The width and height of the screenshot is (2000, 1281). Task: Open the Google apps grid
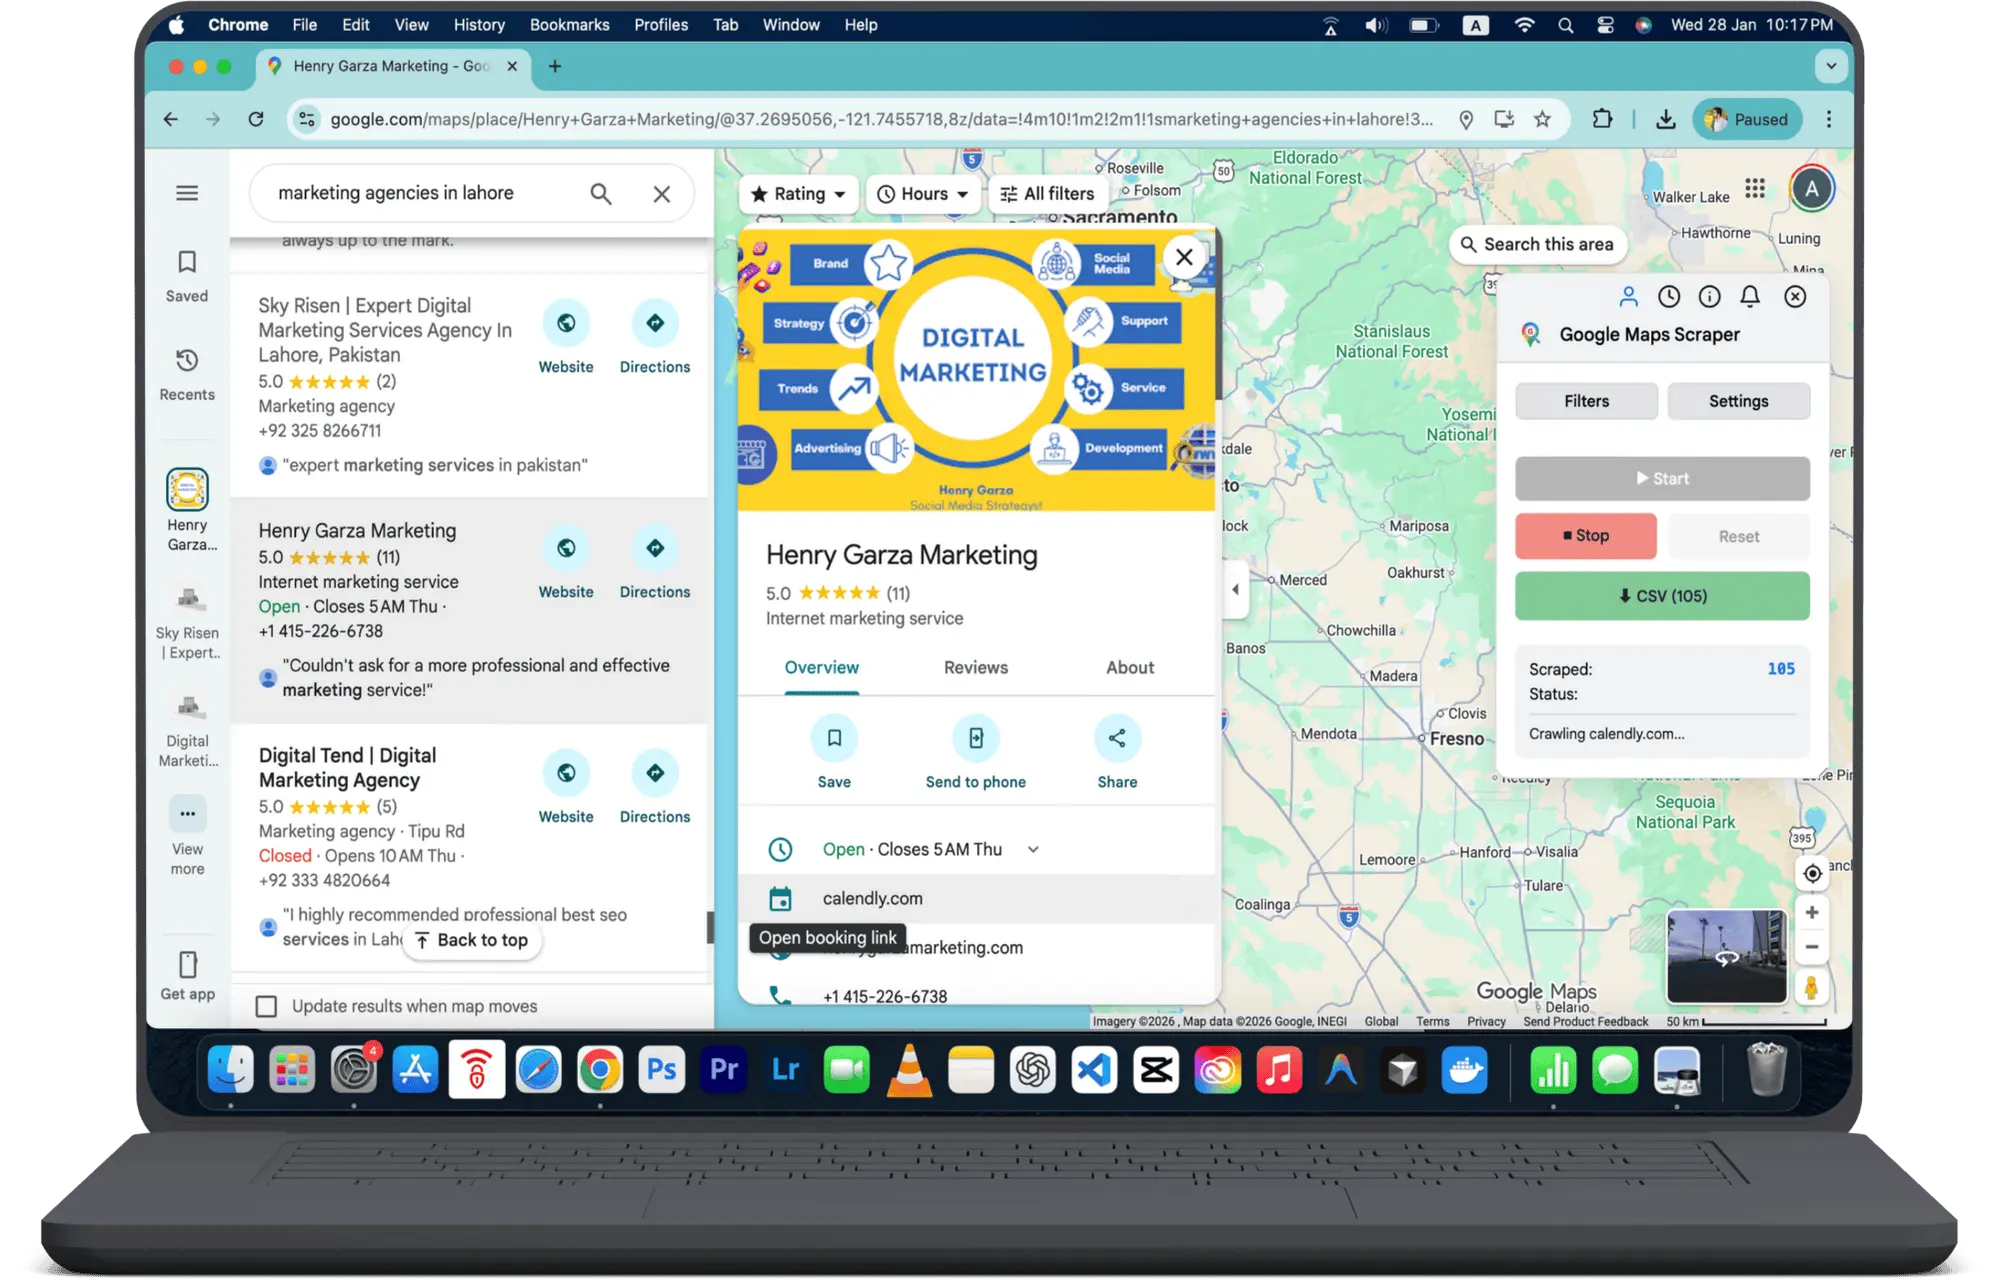(1755, 188)
